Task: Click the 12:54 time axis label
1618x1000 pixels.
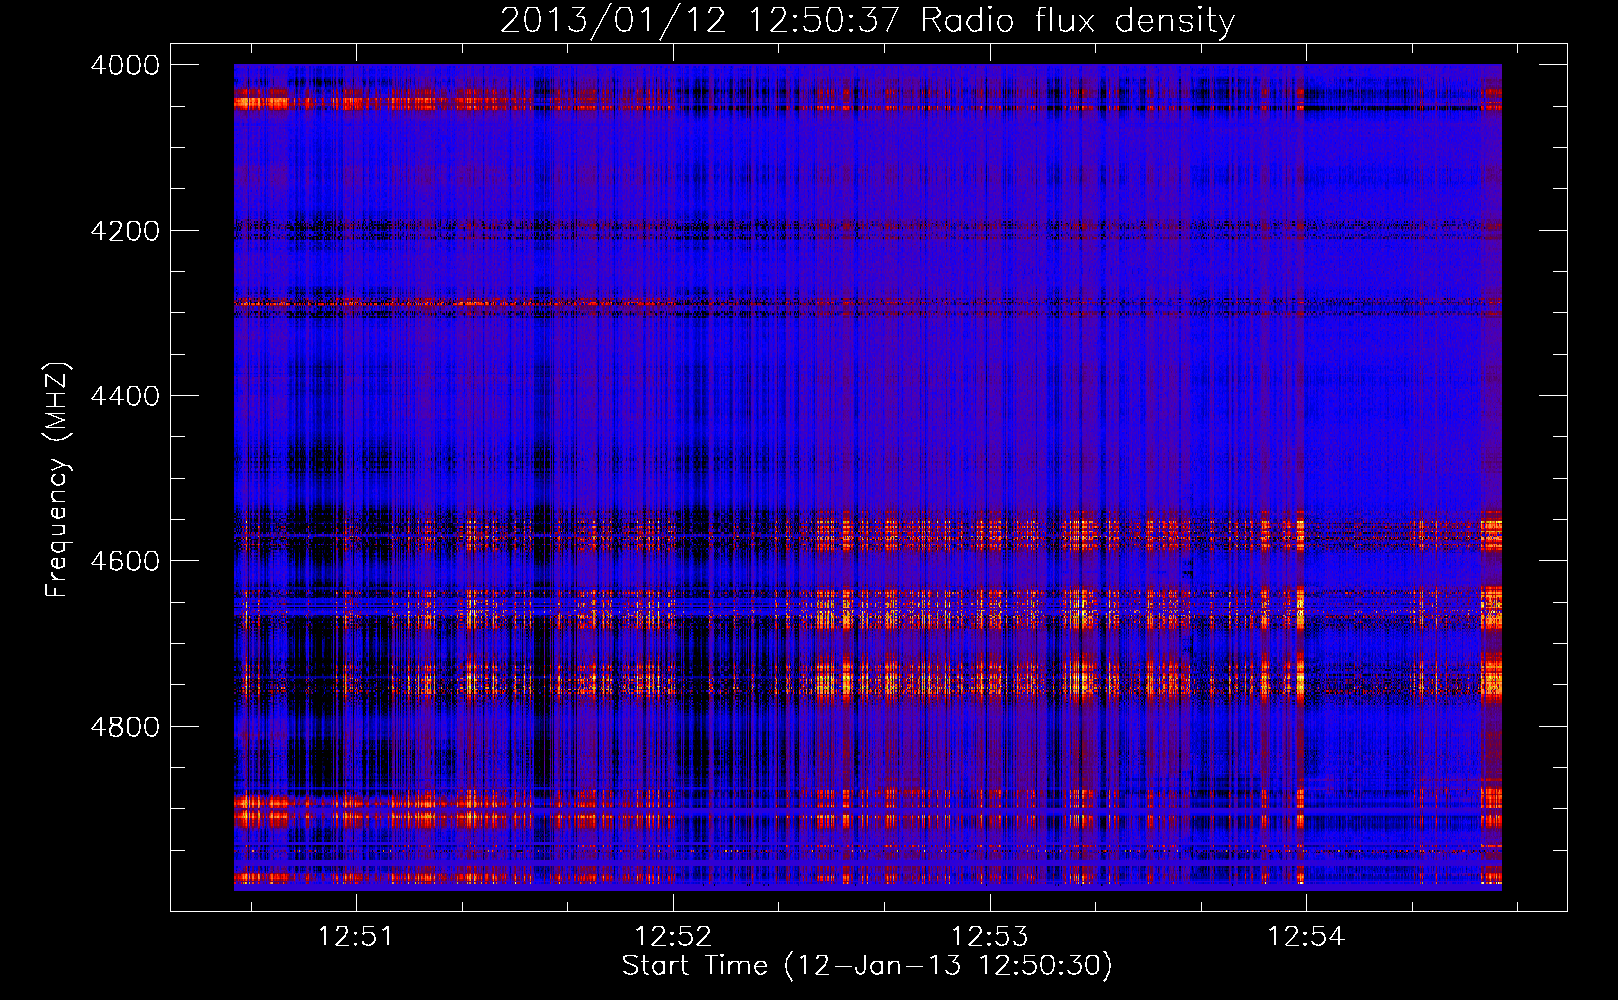Action: 1306,936
